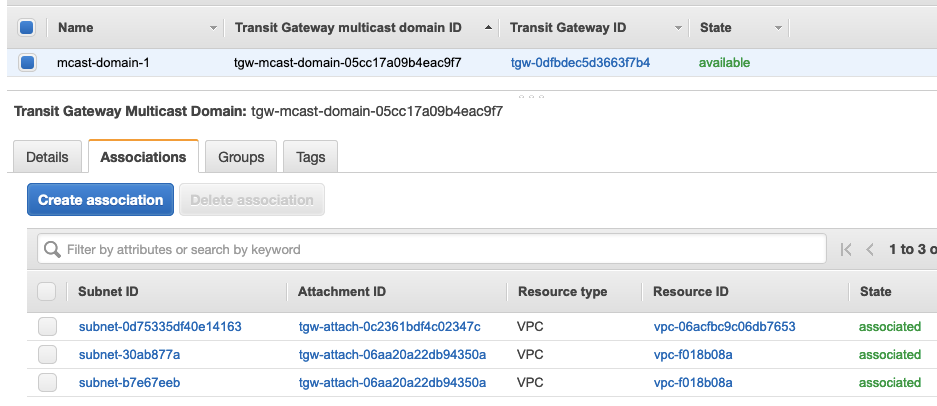Image resolution: width=937 pixels, height=406 pixels.
Task: Open the Name column dropdown arrow
Action: pyautogui.click(x=213, y=28)
